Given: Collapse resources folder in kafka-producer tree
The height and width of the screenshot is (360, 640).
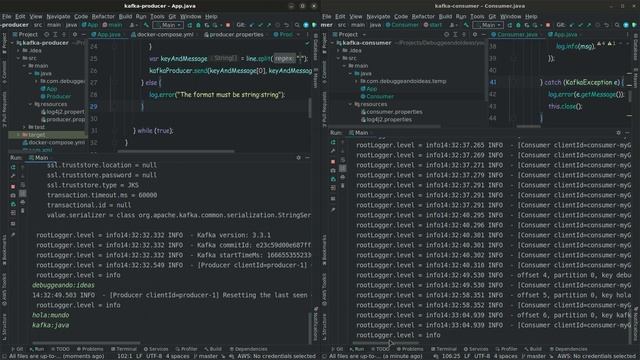Looking at the screenshot, I should coord(30,104).
